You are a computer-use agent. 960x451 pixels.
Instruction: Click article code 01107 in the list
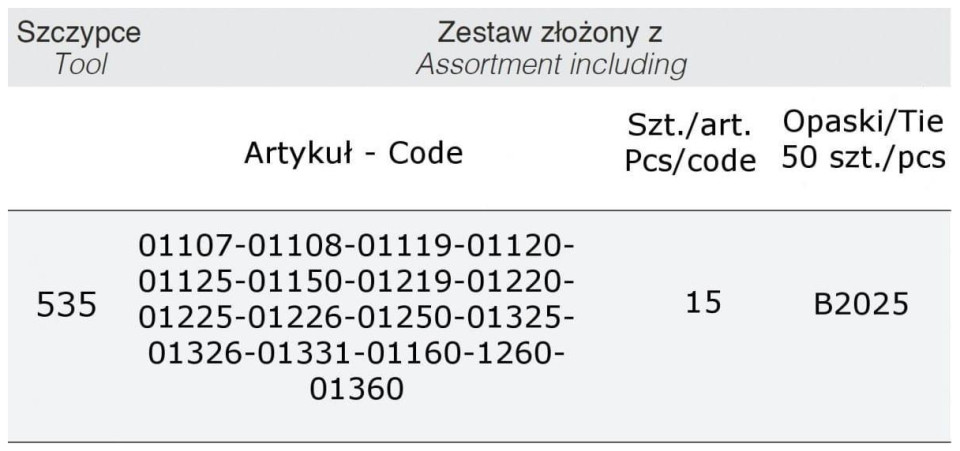pyautogui.click(x=180, y=245)
